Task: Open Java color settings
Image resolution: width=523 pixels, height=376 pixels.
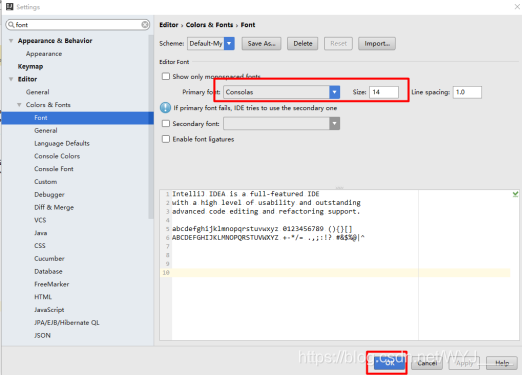Action: 41,233
